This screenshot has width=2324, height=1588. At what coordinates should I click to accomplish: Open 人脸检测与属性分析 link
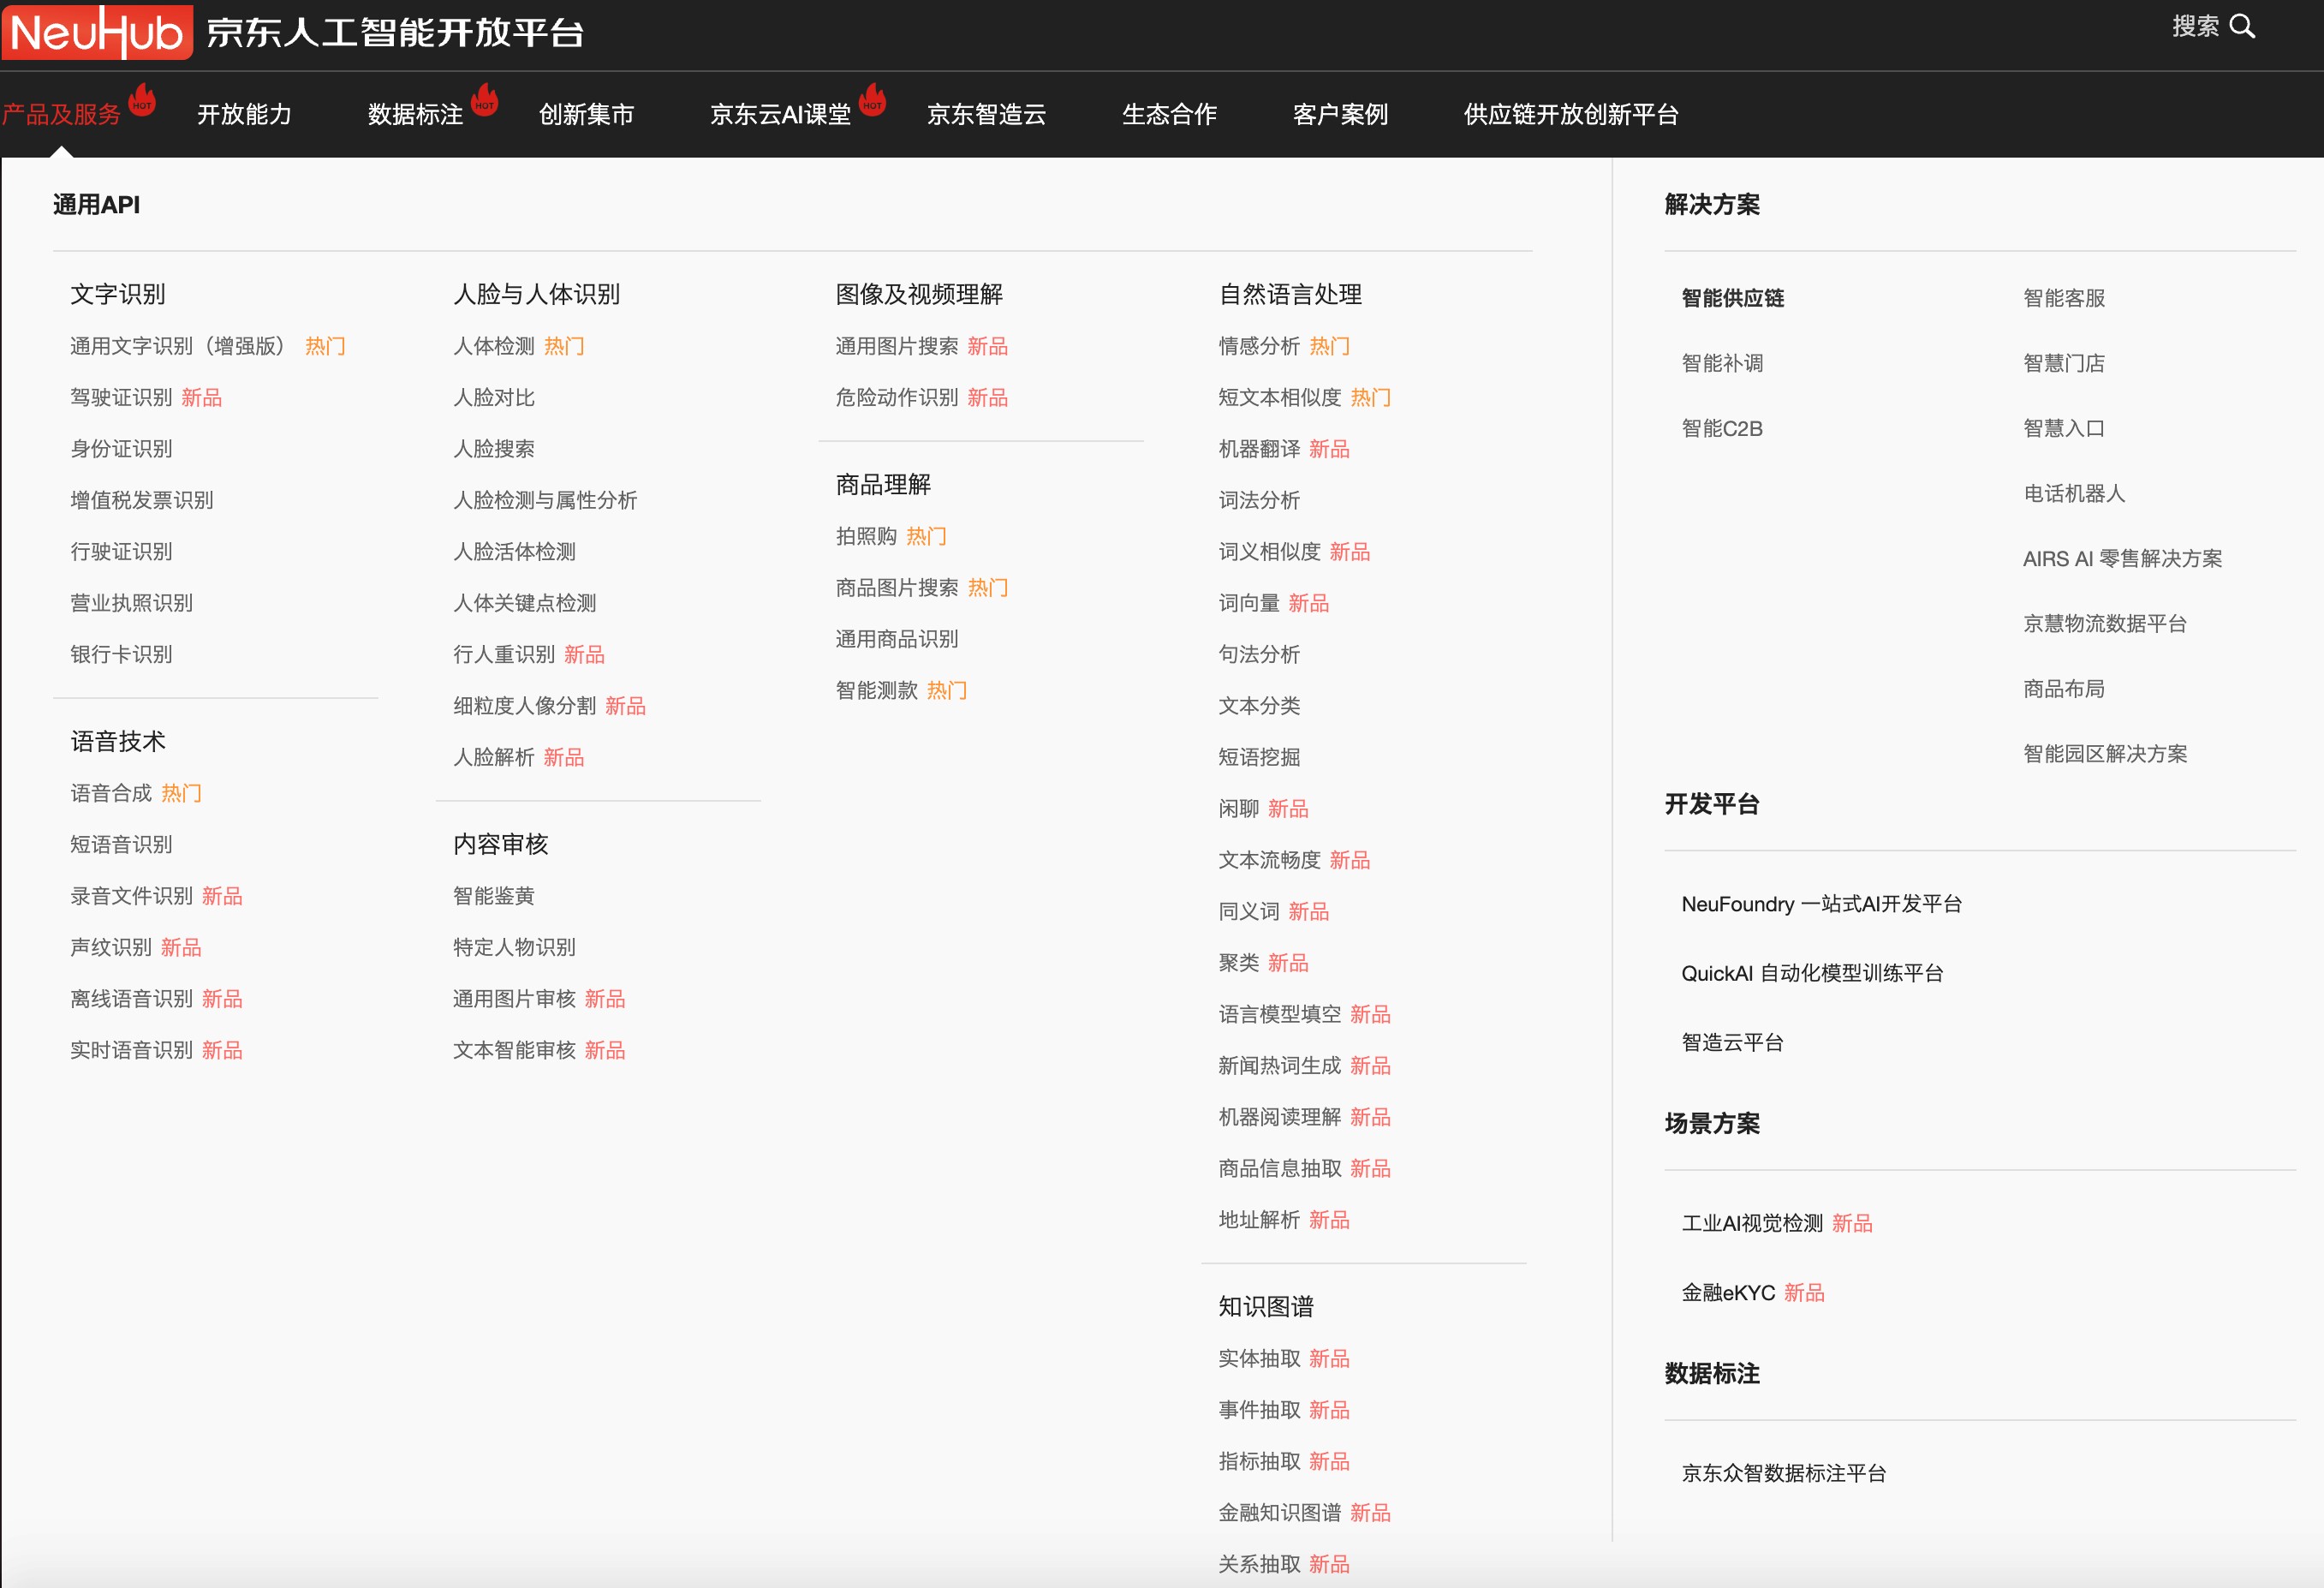click(x=545, y=500)
